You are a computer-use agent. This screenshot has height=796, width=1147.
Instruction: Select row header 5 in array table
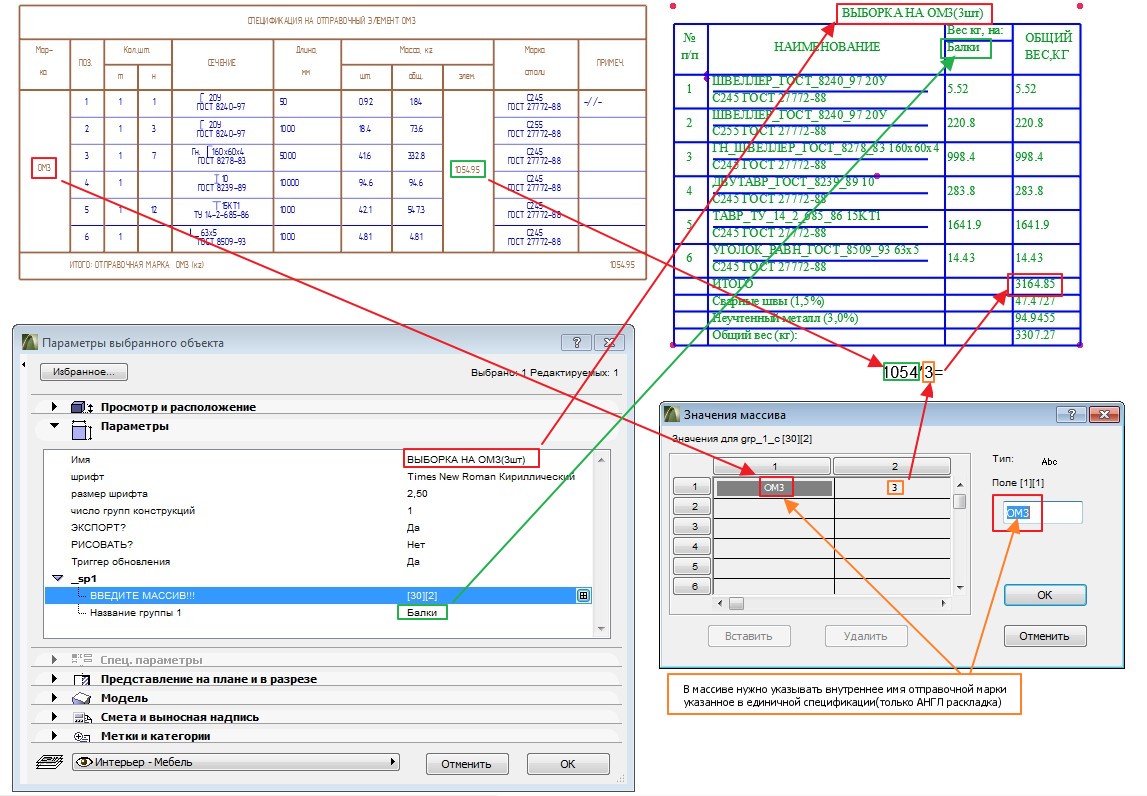[x=691, y=566]
